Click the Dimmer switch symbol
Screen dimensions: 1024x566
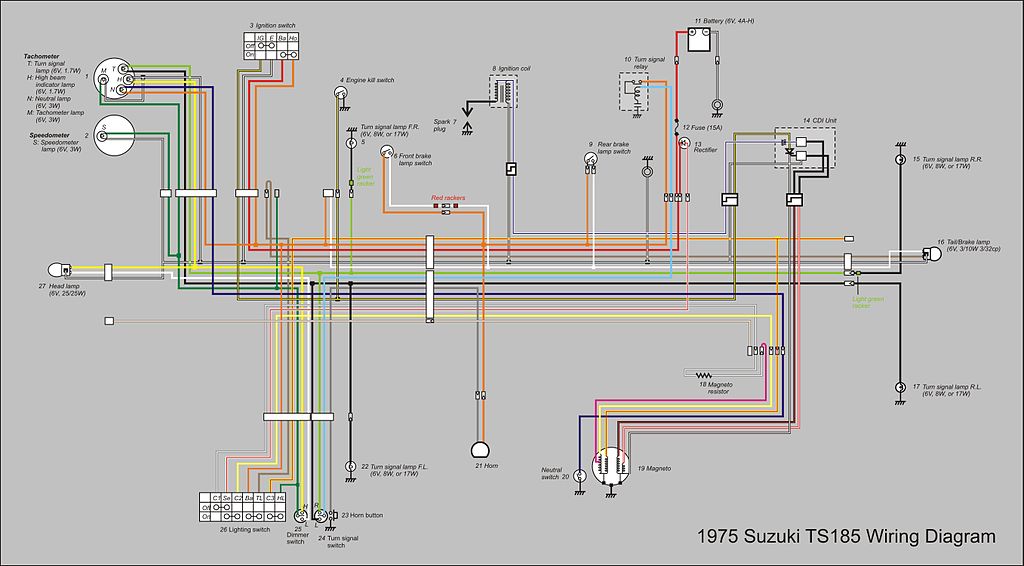[x=300, y=514]
